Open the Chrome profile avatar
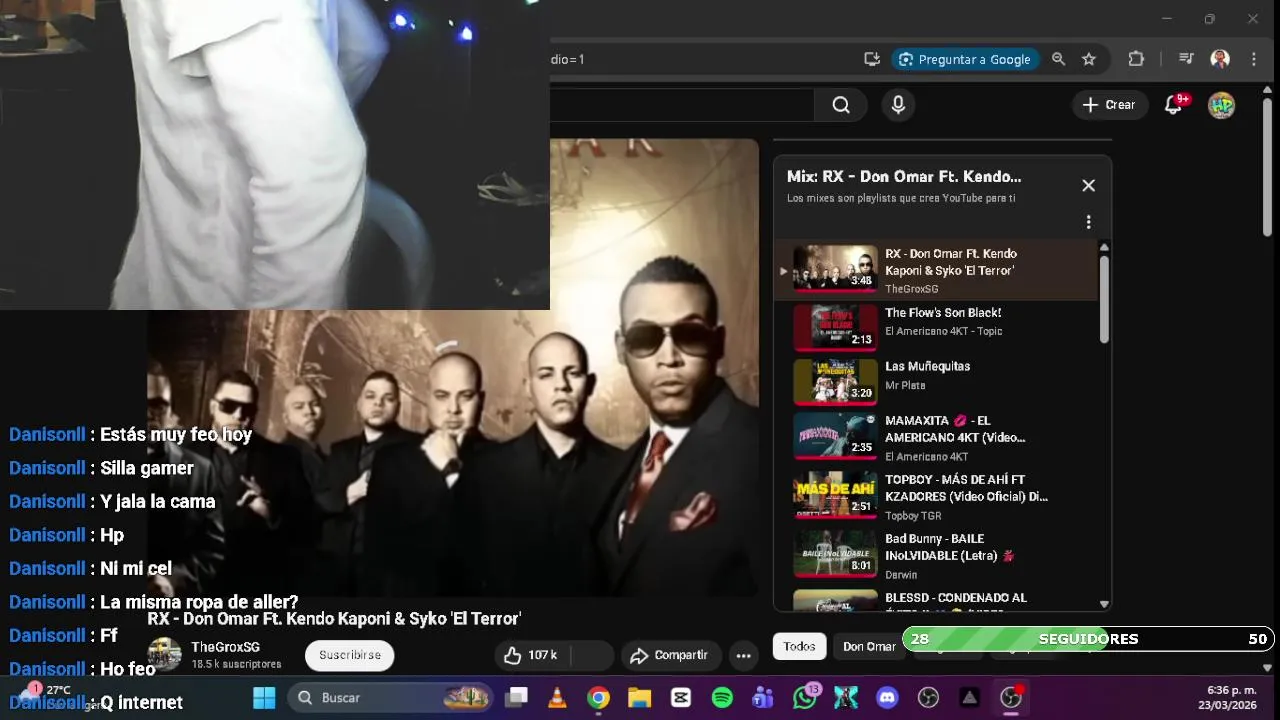 [x=1220, y=59]
